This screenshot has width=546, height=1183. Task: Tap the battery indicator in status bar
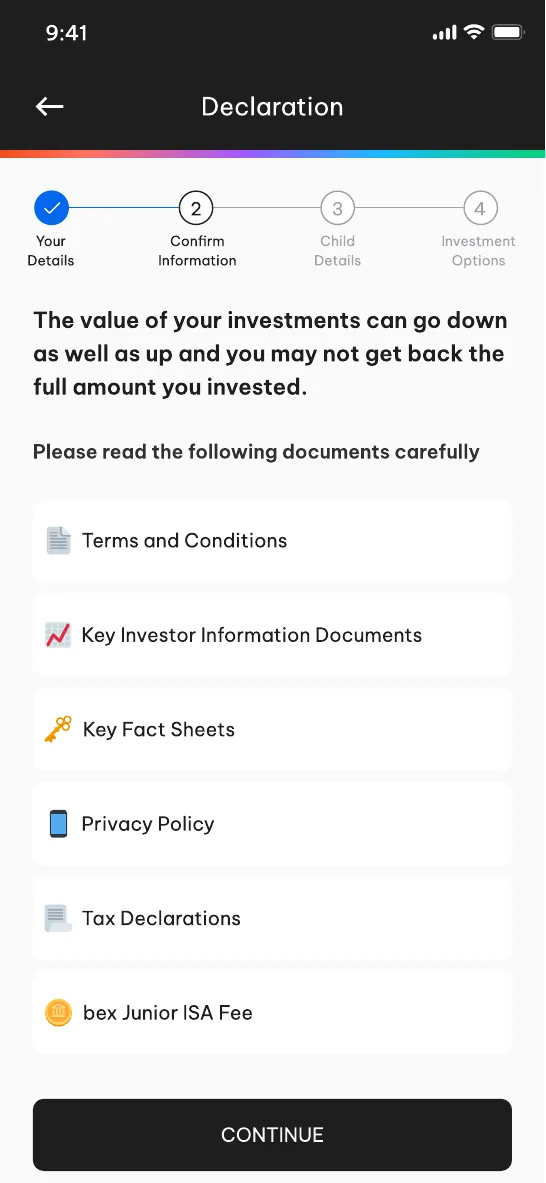click(x=508, y=32)
